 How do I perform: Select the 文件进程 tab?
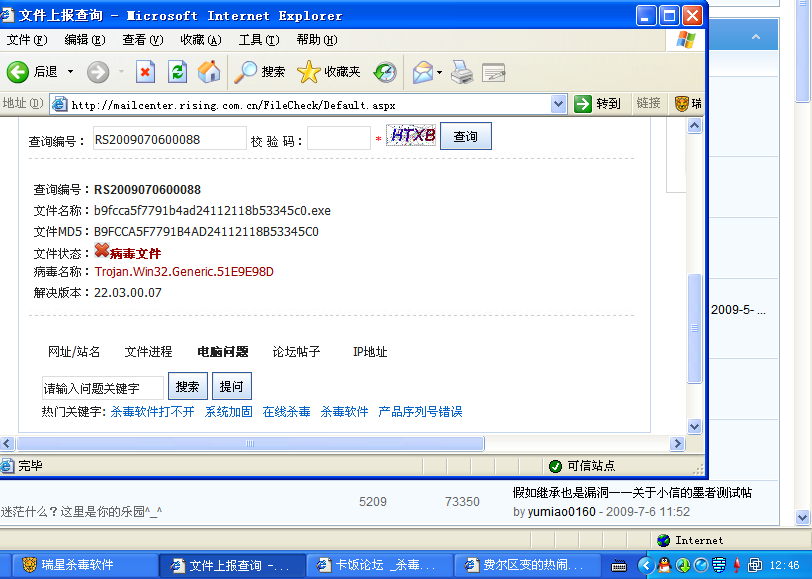pyautogui.click(x=148, y=352)
